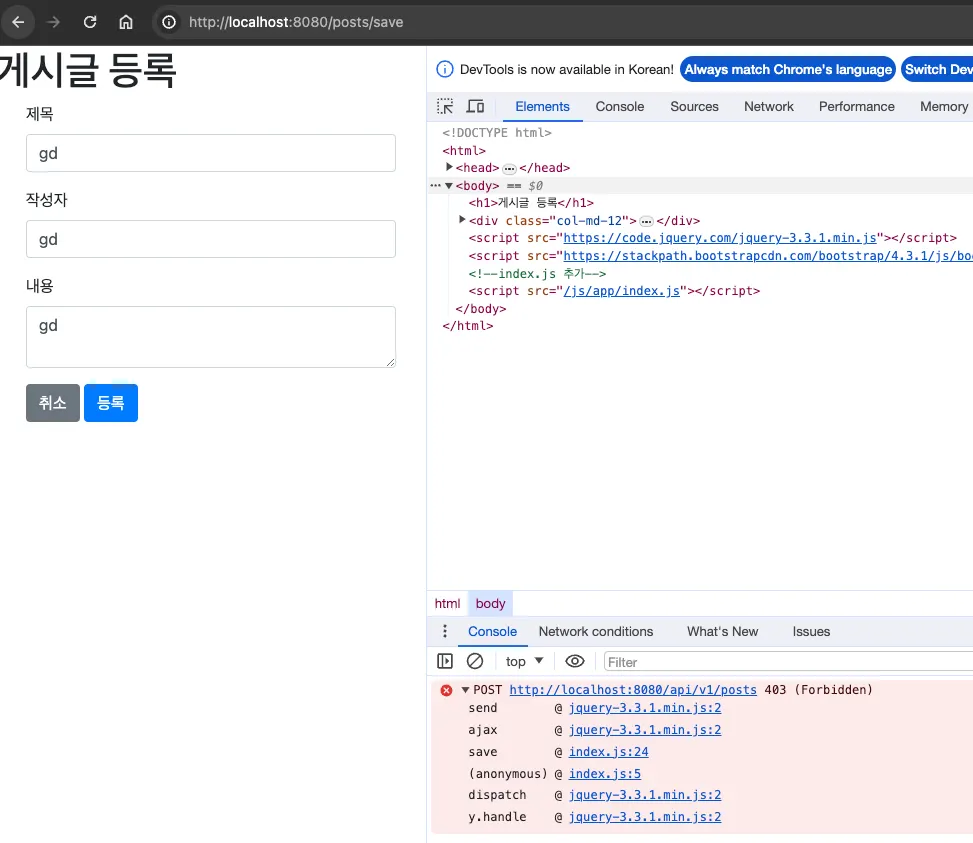This screenshot has width=973, height=843.
Task: Open live expression eye icon
Action: pyautogui.click(x=574, y=661)
